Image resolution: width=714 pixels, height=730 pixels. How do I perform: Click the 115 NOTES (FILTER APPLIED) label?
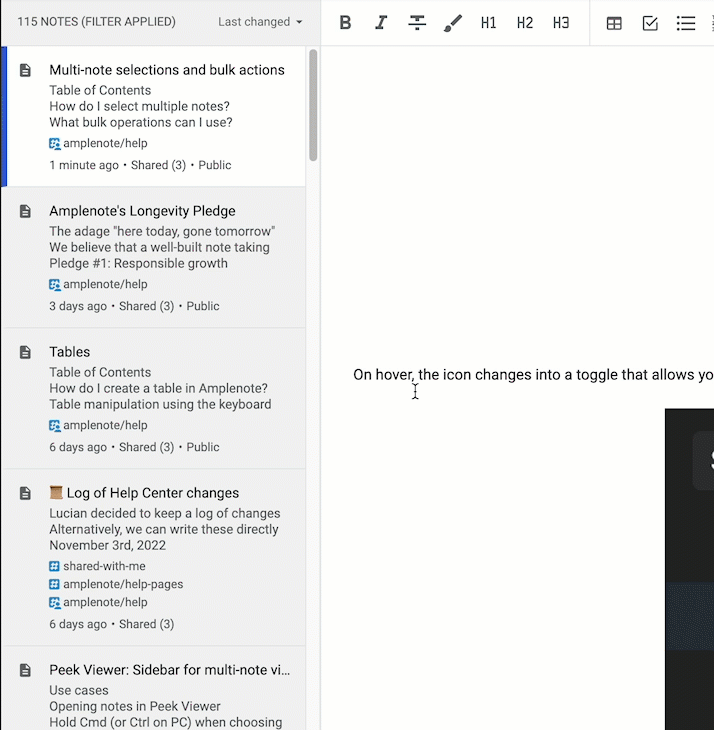click(x=96, y=22)
